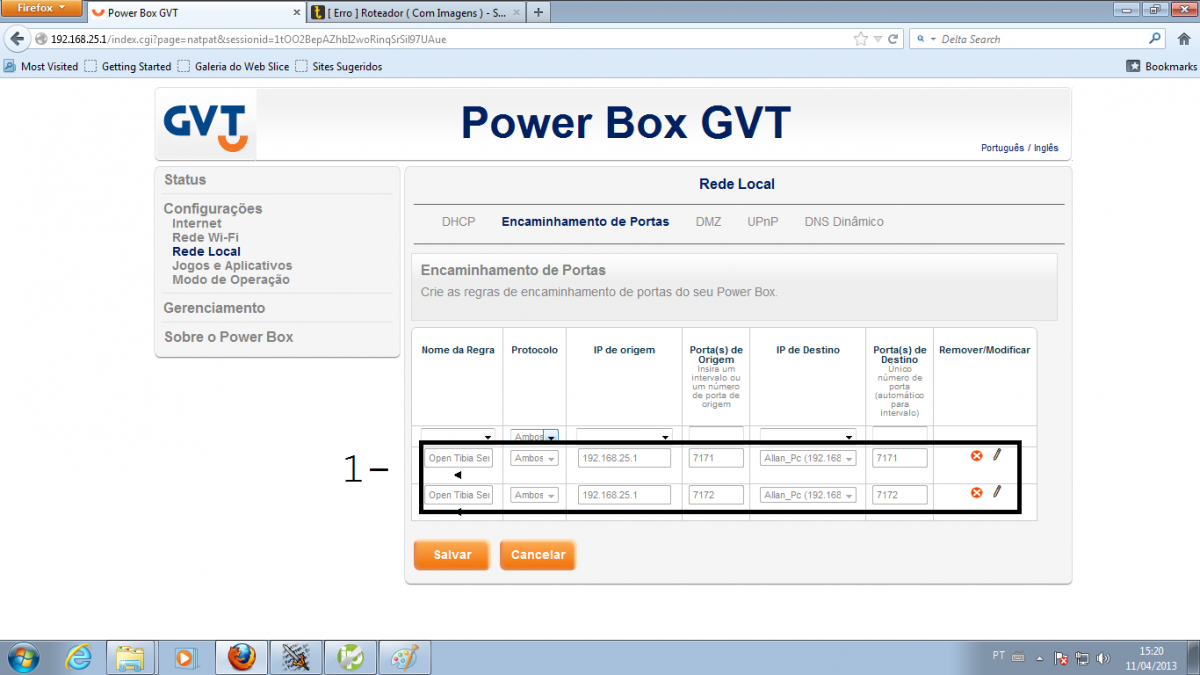The height and width of the screenshot is (675, 1200).
Task: Open the Getting Started bookmark
Action: pyautogui.click(x=128, y=66)
